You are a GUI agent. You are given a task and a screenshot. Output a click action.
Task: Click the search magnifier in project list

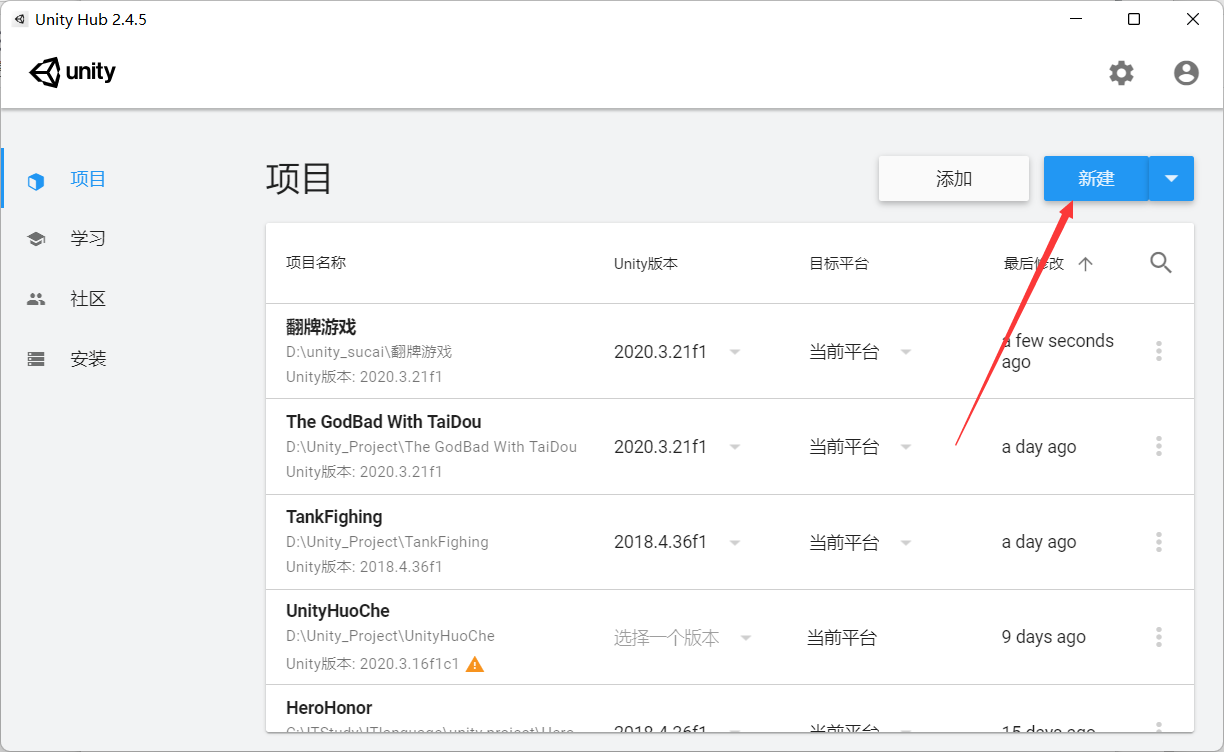click(x=1160, y=263)
